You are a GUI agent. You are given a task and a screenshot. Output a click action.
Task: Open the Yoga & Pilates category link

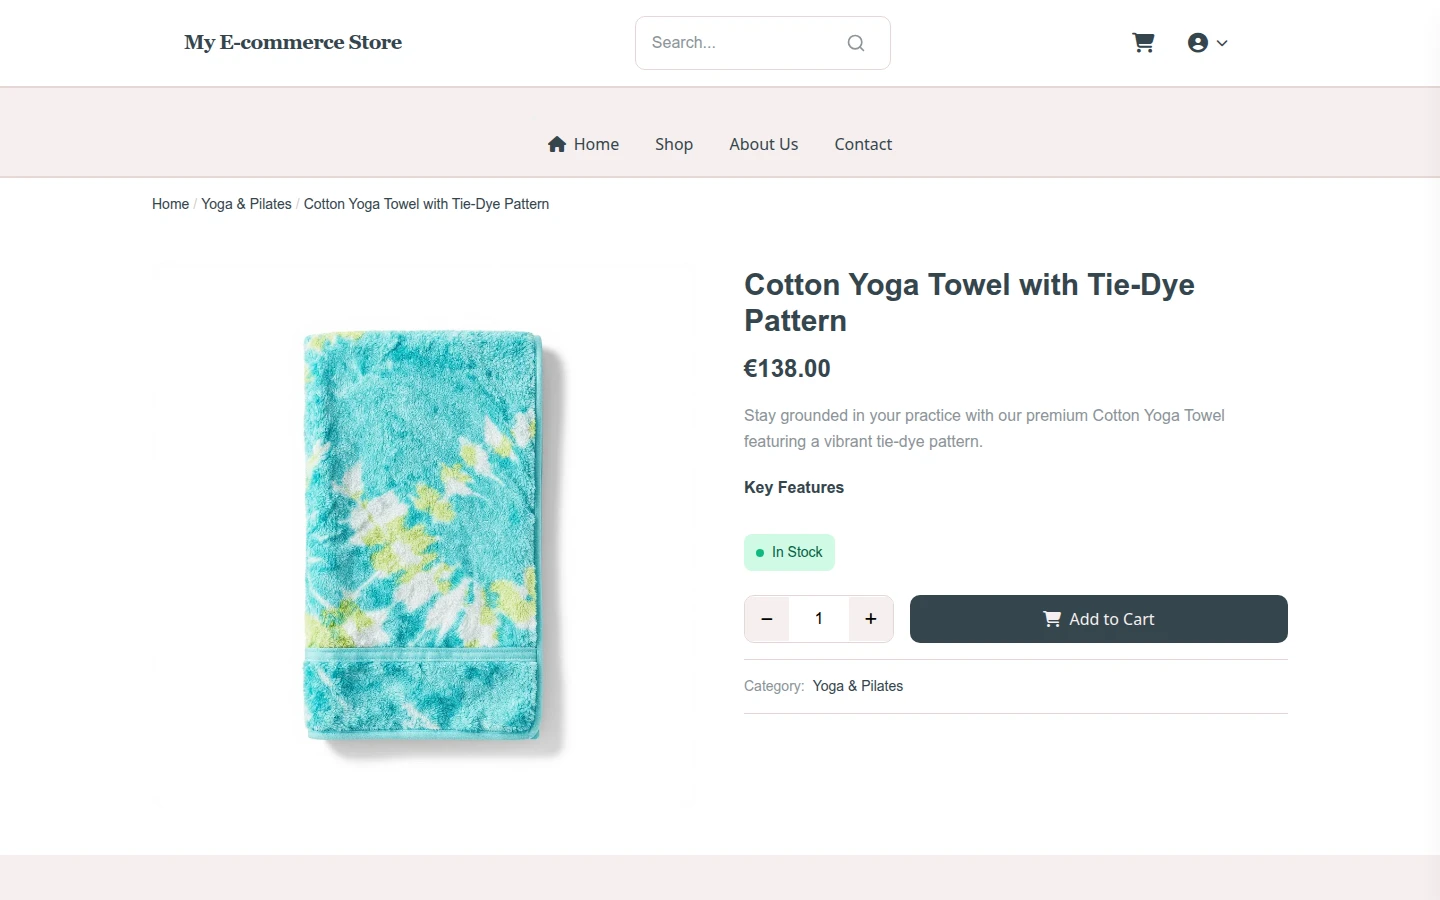coord(858,686)
